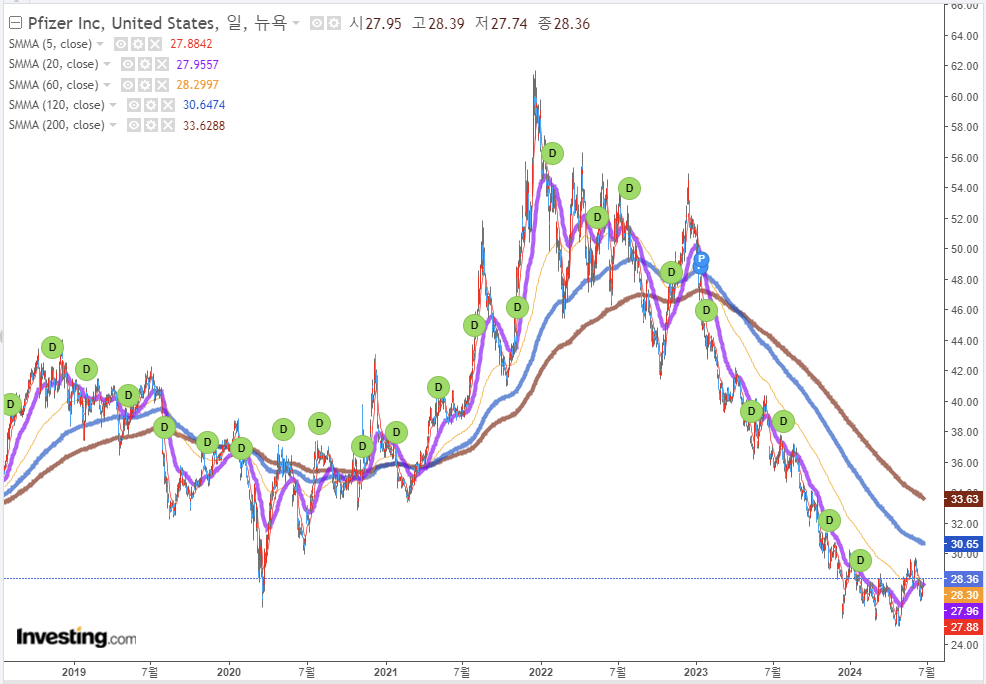Collapse the legend with the minus box icon

(x=16, y=24)
